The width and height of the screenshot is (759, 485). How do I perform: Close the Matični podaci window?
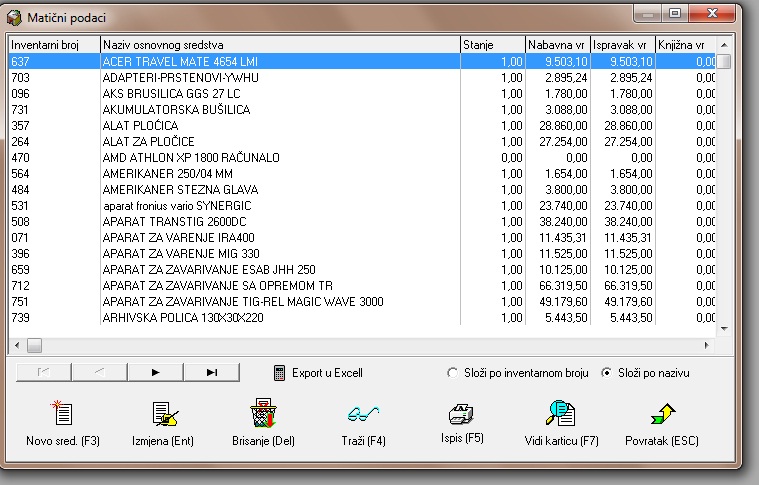click(x=713, y=13)
